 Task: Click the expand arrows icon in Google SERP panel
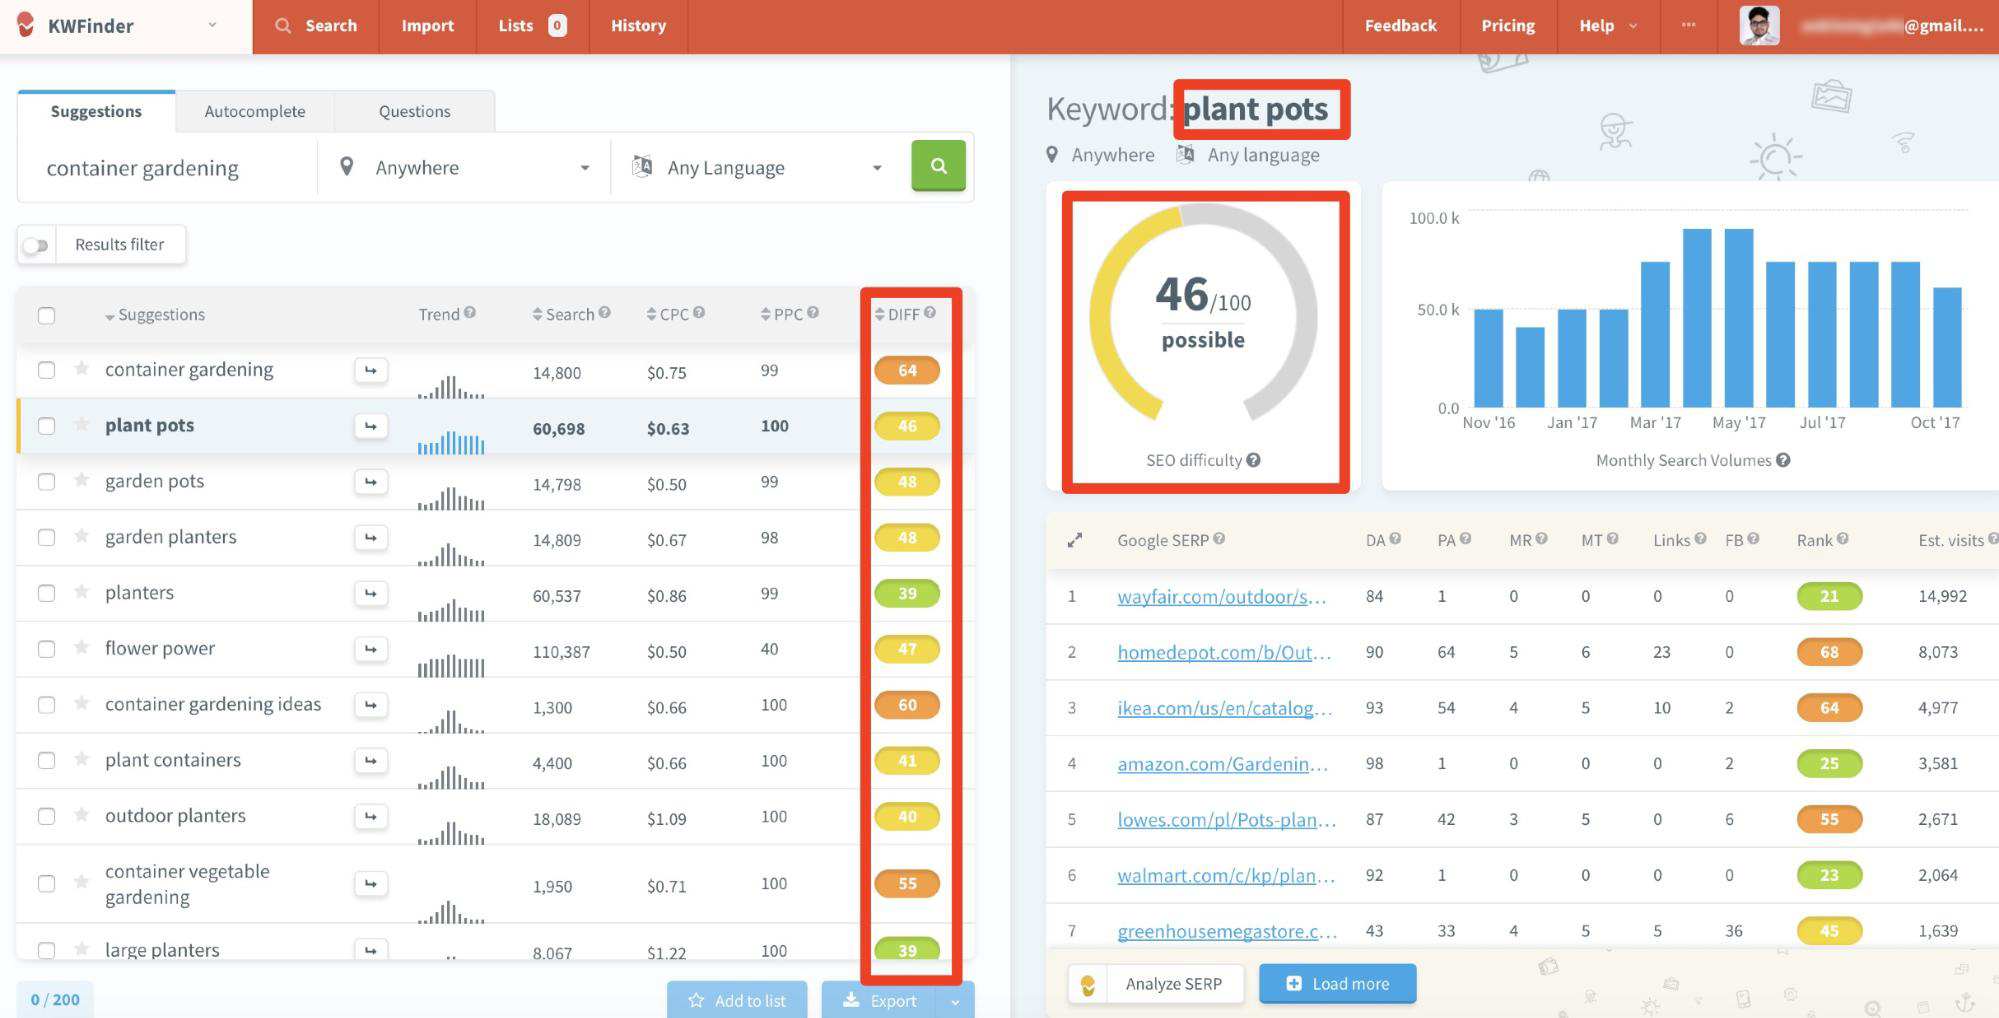1075,540
